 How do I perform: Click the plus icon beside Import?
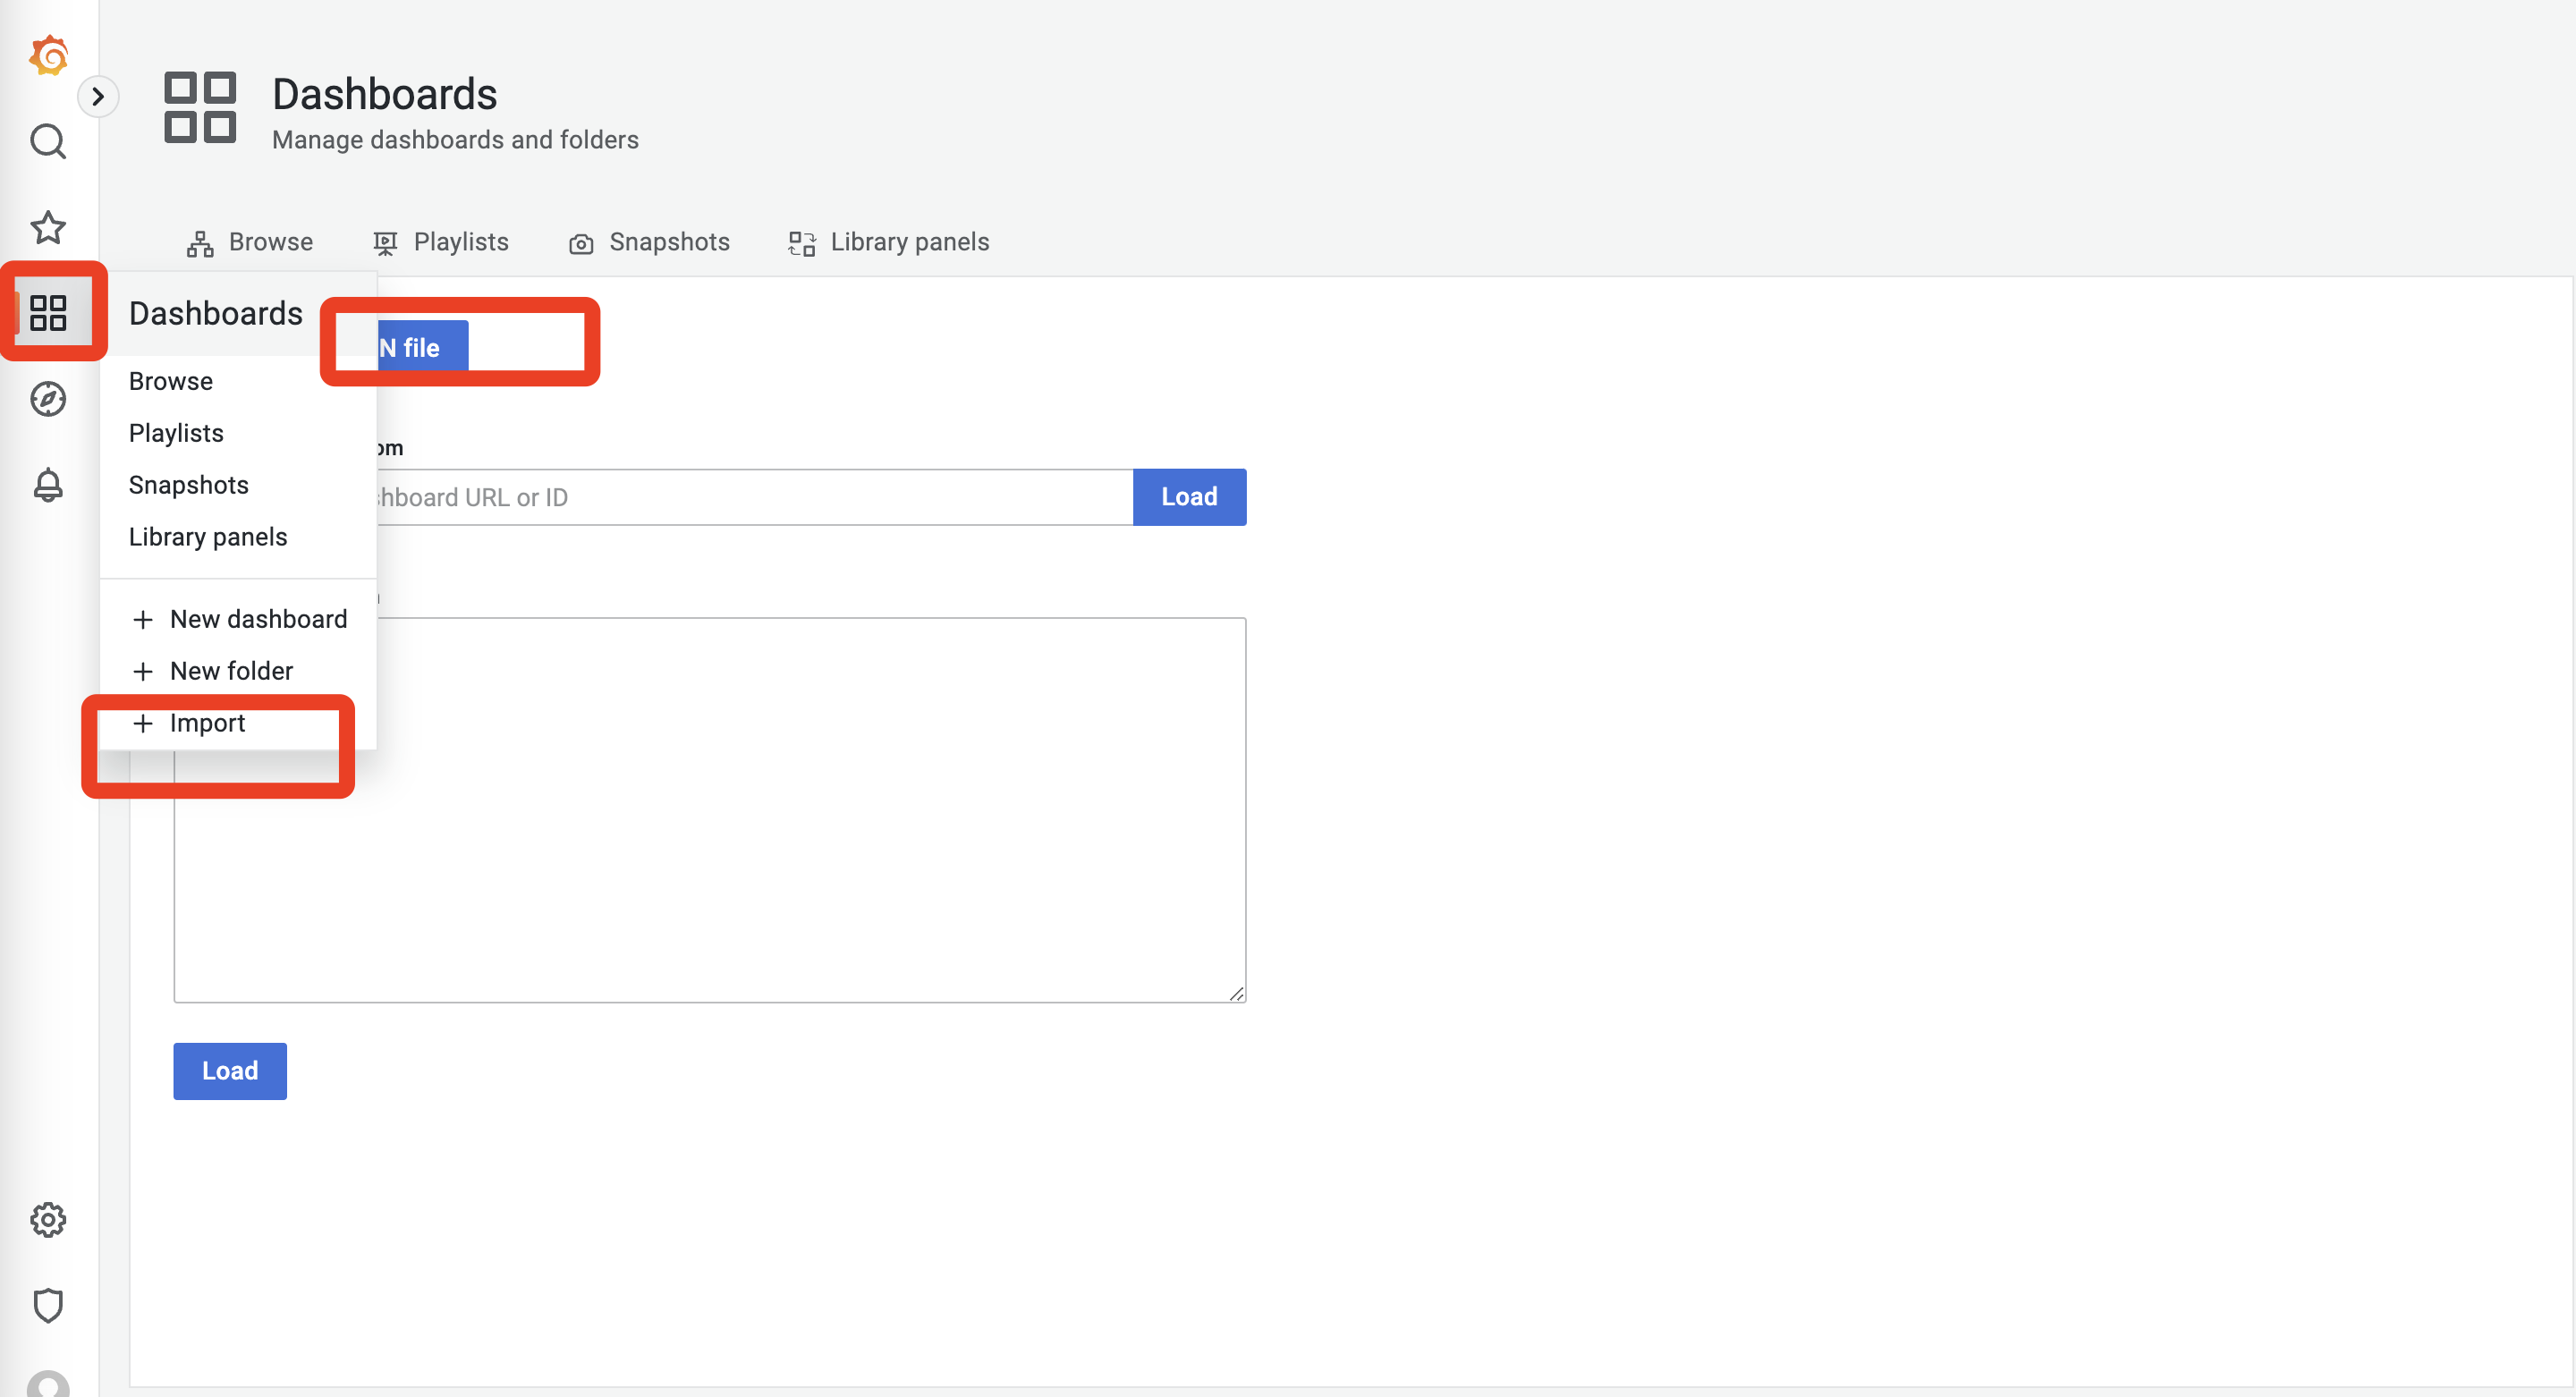(143, 724)
